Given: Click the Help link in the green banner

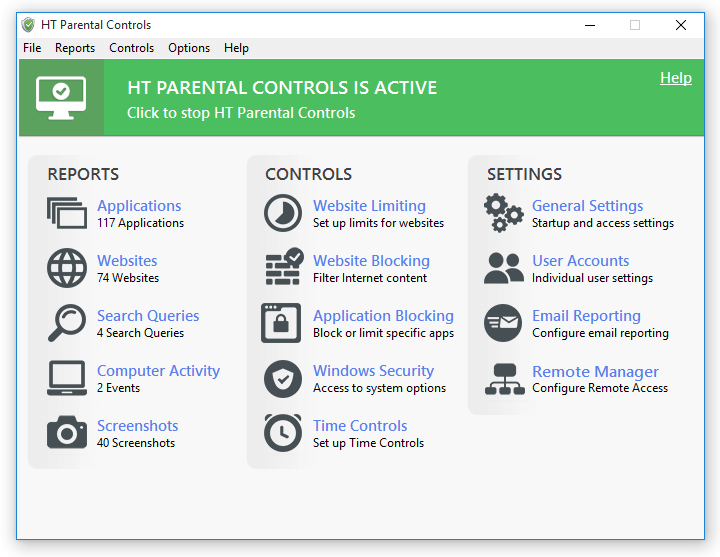Looking at the screenshot, I should [675, 78].
